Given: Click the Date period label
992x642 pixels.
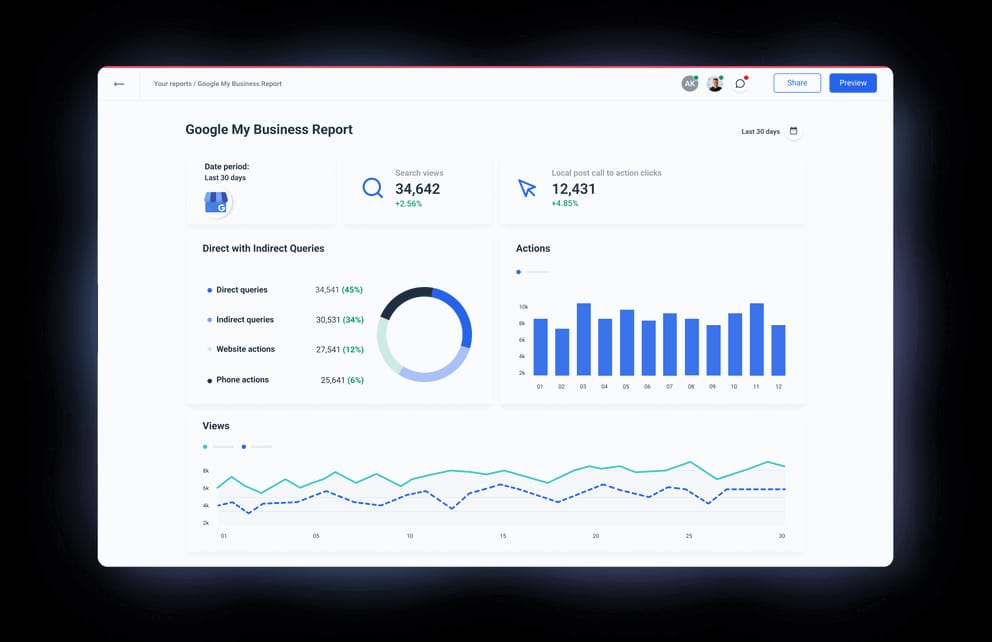Looking at the screenshot, I should [x=226, y=166].
